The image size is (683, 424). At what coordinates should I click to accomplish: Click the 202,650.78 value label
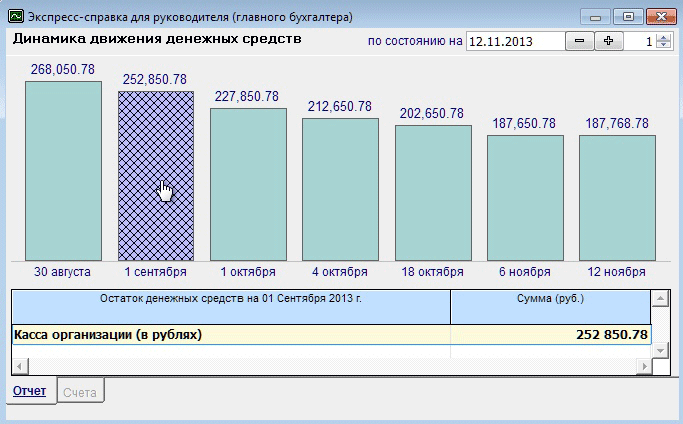[432, 113]
